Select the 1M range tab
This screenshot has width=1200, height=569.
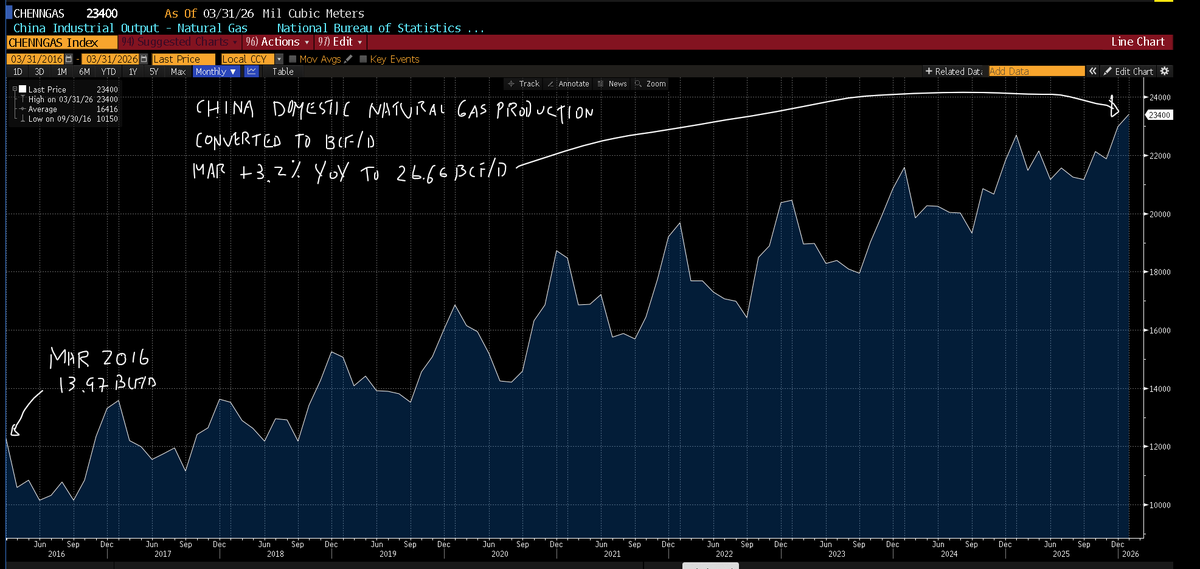(62, 72)
